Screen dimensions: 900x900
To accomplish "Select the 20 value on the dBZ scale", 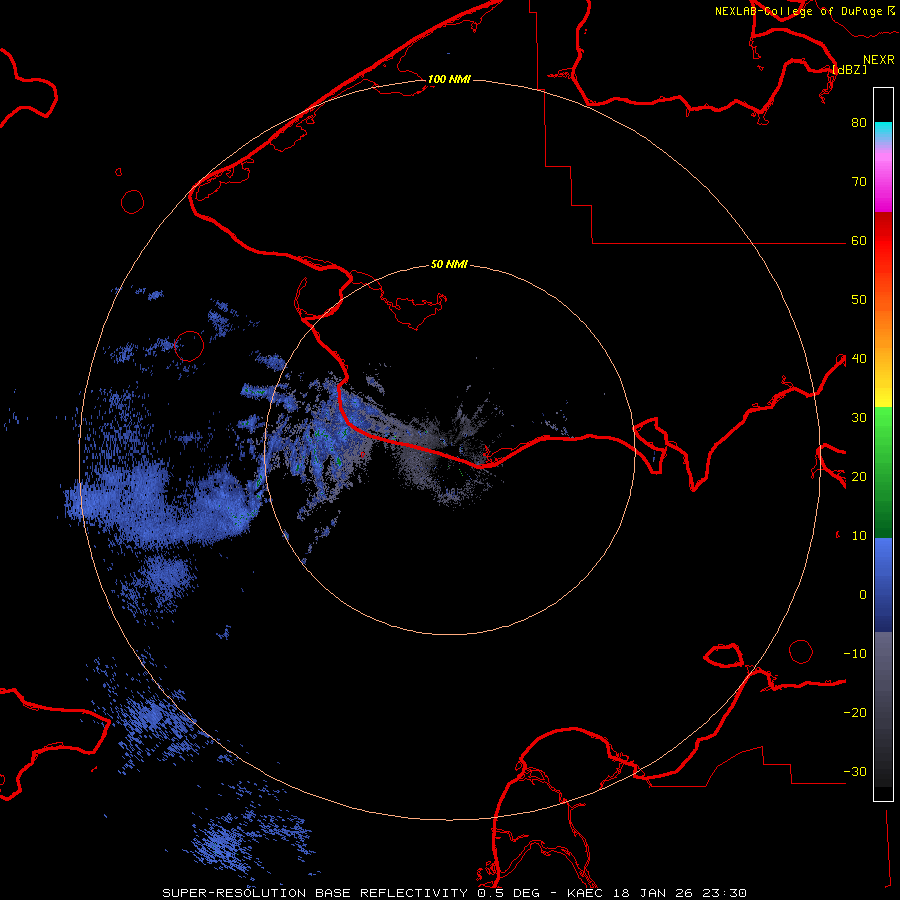I will [859, 476].
